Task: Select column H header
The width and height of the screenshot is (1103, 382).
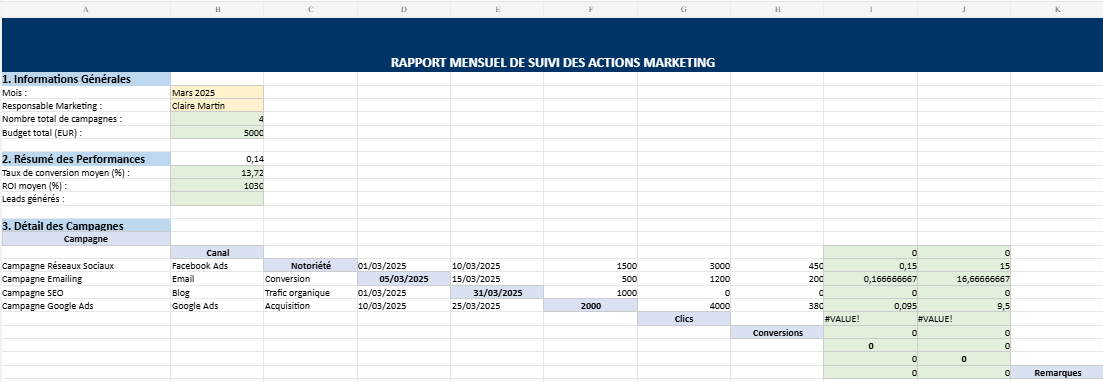Action: (777, 9)
